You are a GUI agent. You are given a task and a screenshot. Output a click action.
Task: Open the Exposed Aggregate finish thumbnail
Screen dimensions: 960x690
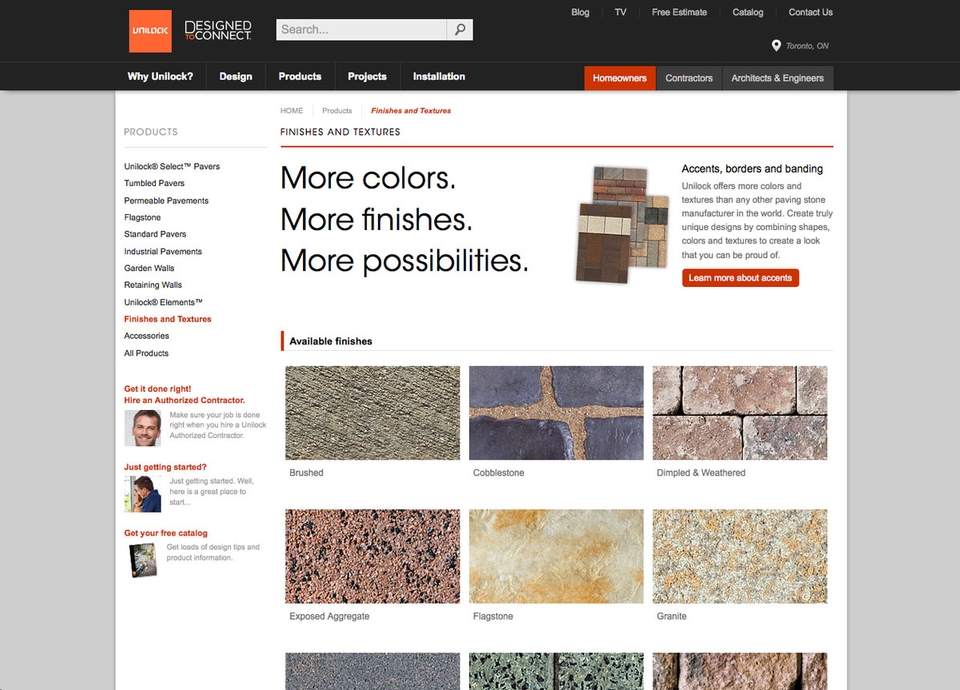pos(372,557)
